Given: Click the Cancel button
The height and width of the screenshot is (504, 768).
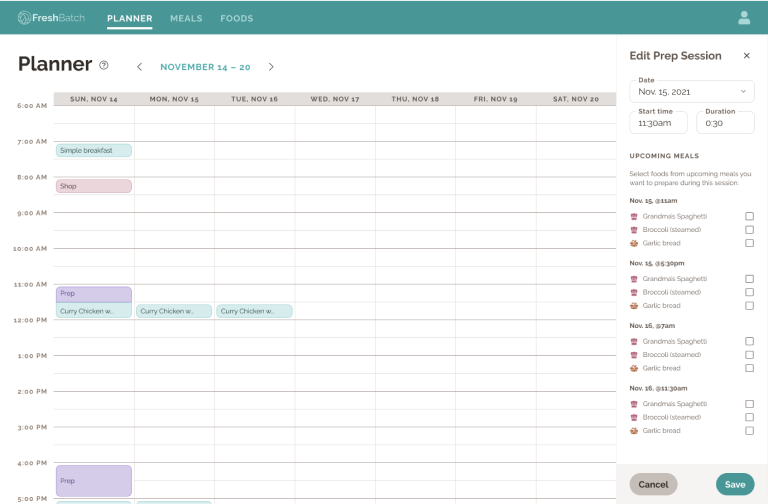Looking at the screenshot, I should click(x=653, y=484).
